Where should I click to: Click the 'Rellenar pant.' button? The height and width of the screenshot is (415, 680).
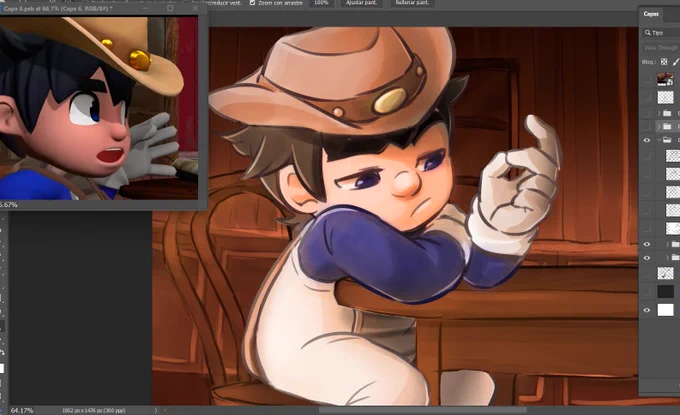tap(412, 3)
